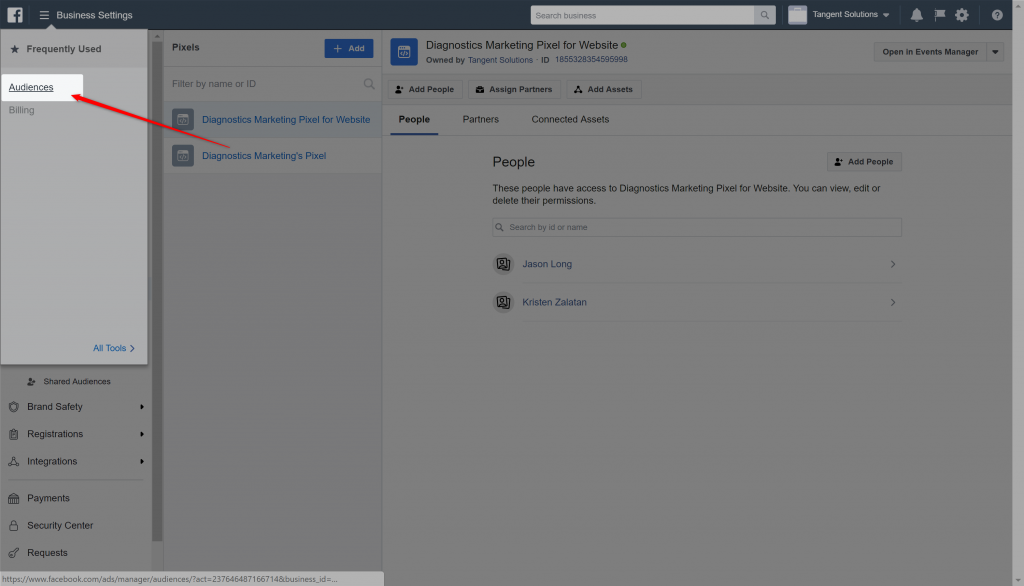Open the Kristen Zalatan name link
This screenshot has width=1024, height=586.
point(554,302)
